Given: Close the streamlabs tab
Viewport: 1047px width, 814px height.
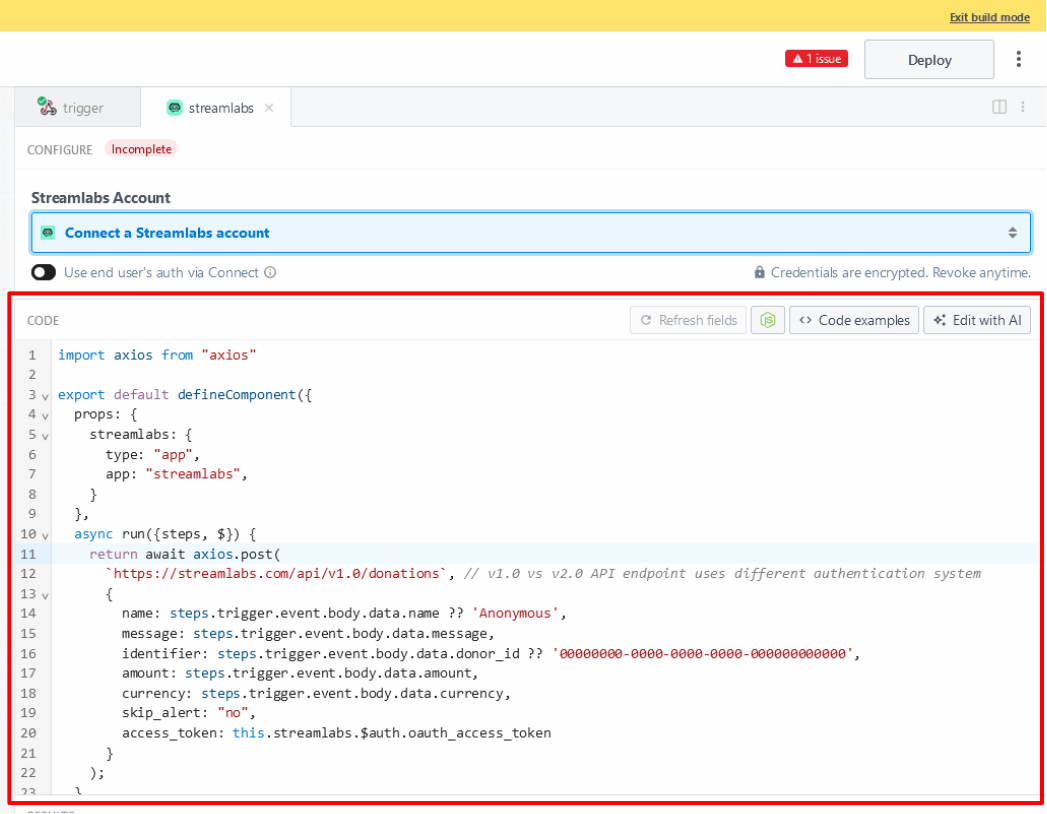Looking at the screenshot, I should (269, 108).
